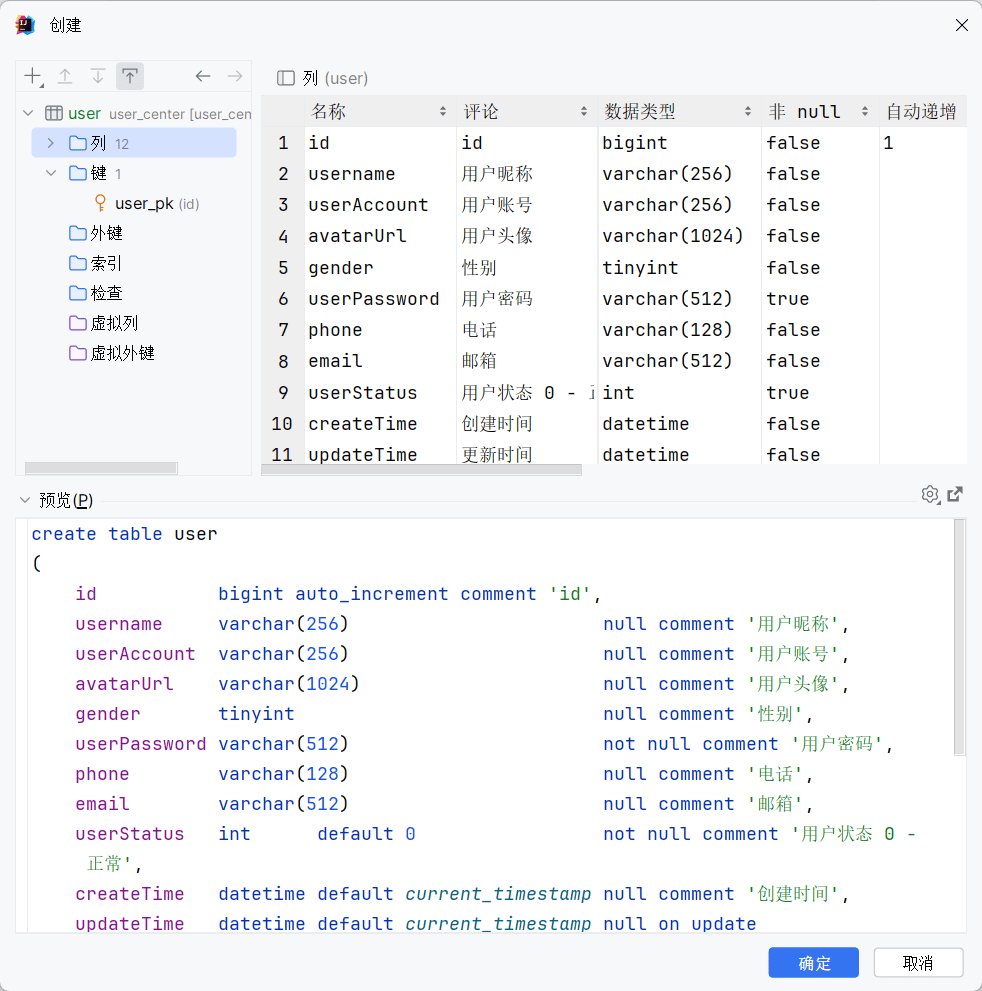The image size is (982, 991).
Task: Click the back navigation arrow
Action: (x=203, y=76)
